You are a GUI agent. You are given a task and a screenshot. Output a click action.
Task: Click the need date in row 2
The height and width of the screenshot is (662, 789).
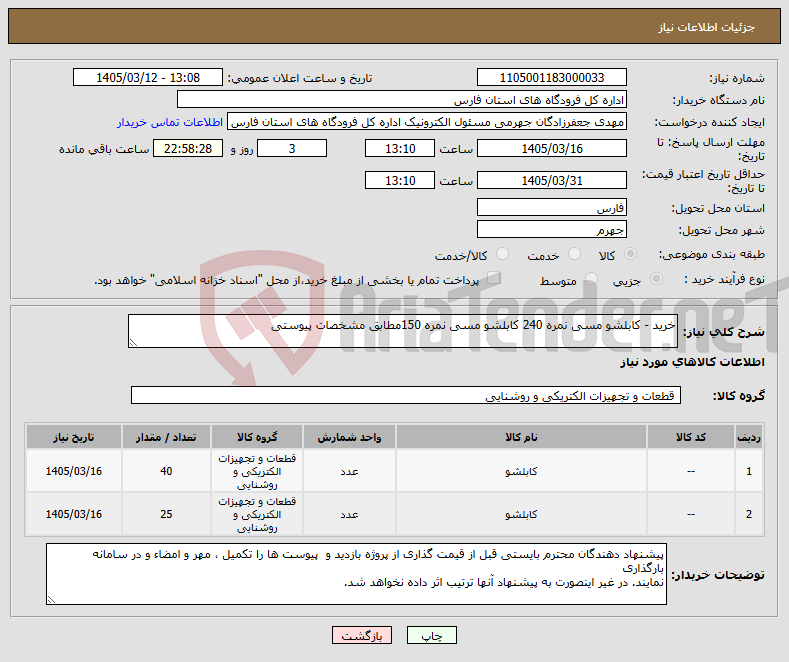73,514
